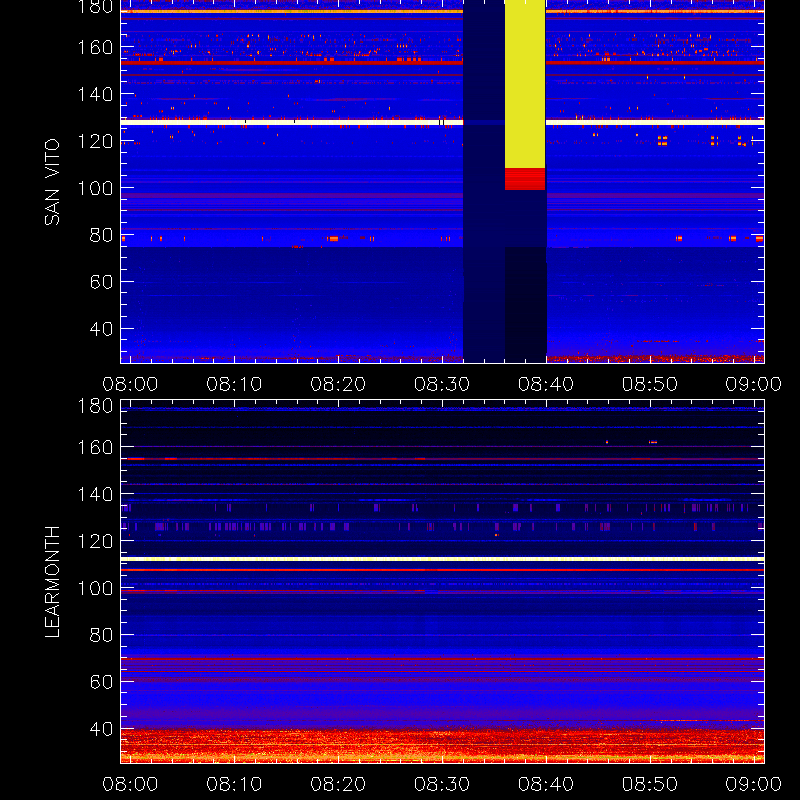Click the yellow block in San Vito spectrogram
Image resolution: width=800 pixels, height=800 pixels.
(525, 84)
